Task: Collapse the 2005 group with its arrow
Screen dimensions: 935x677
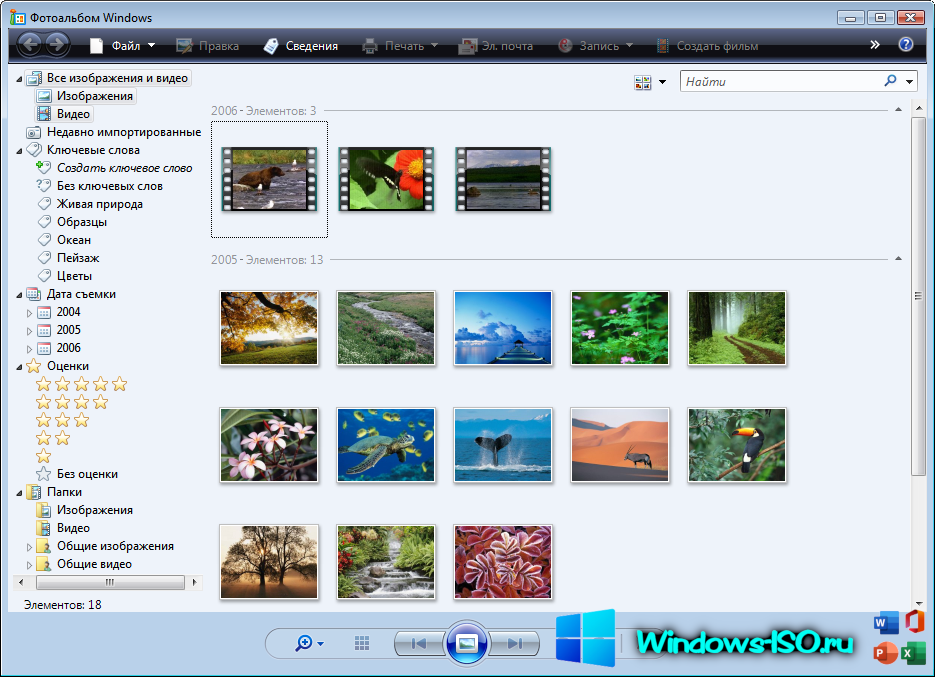Action: point(898,259)
